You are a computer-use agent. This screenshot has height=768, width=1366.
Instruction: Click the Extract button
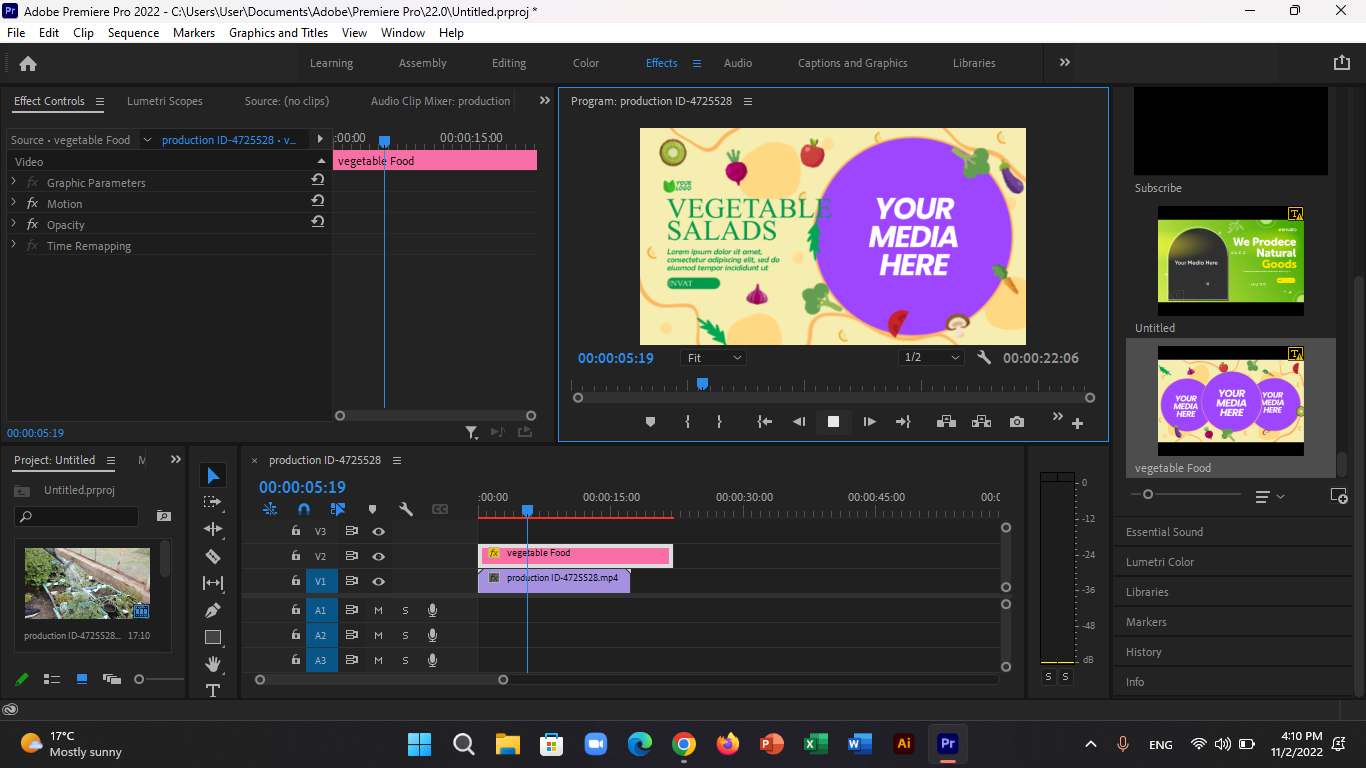coord(981,422)
